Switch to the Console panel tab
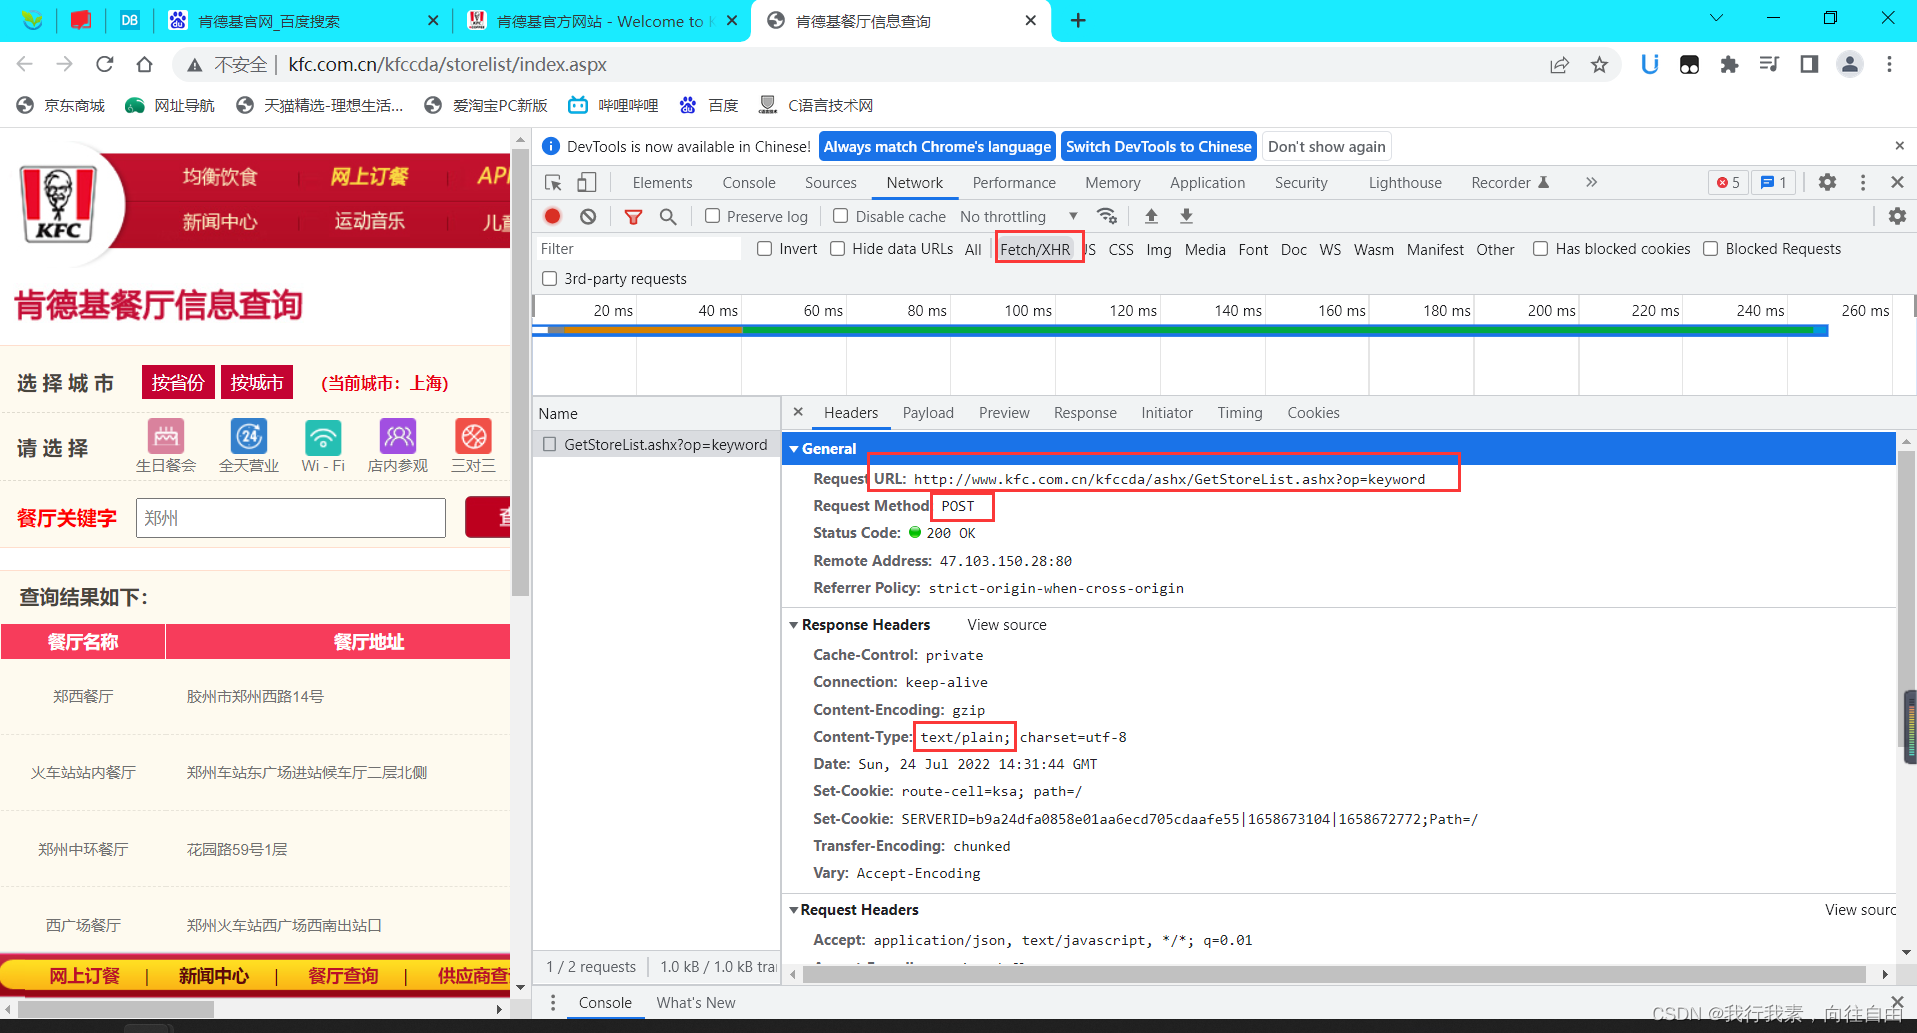 coord(749,183)
